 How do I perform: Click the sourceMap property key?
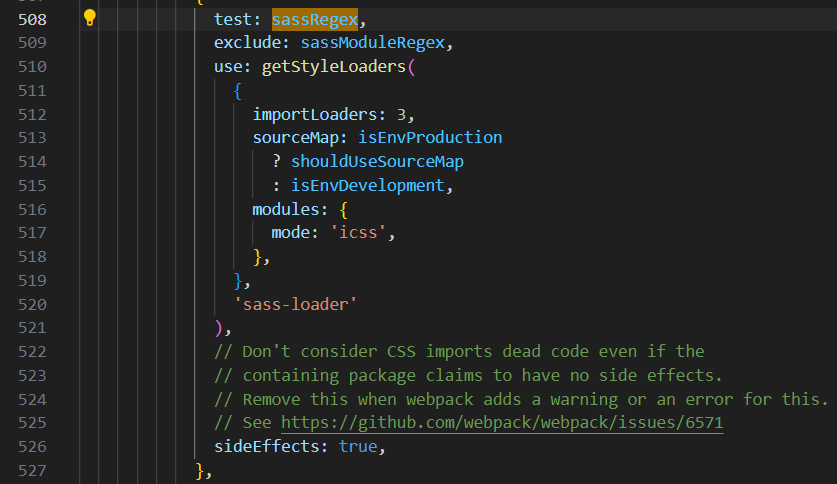[x=295, y=138]
